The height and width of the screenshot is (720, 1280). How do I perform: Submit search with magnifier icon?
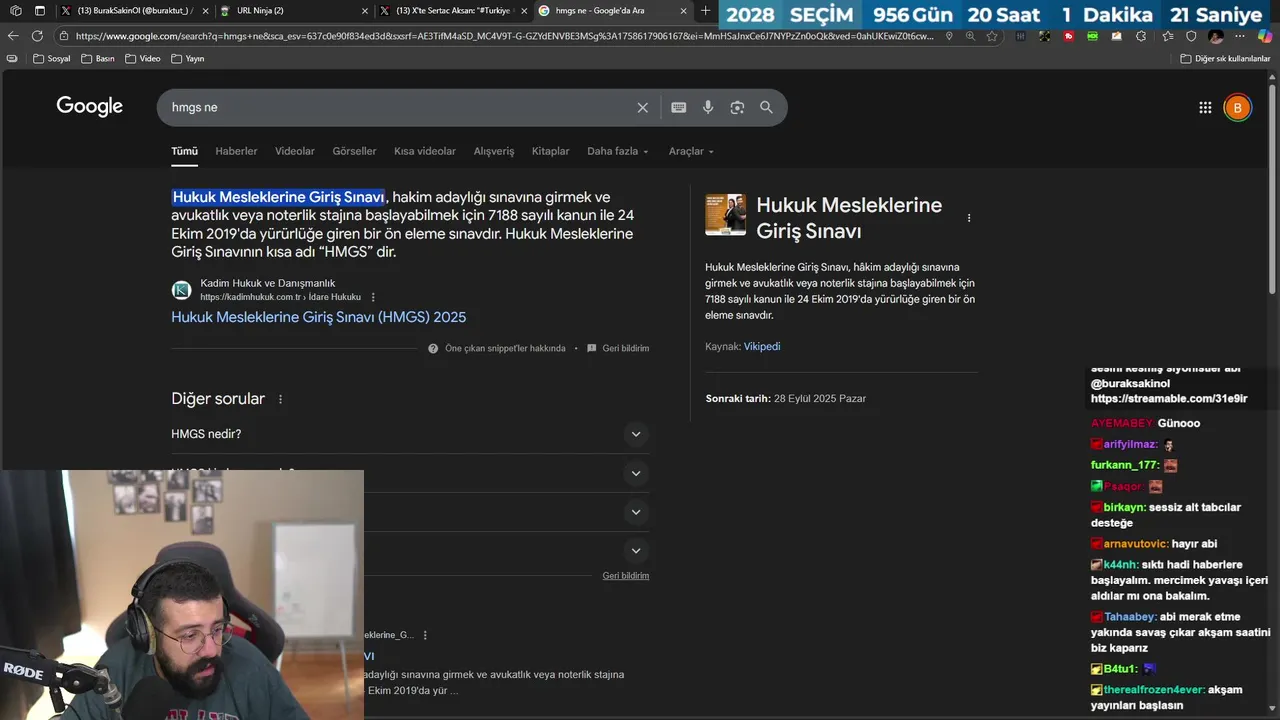coord(766,108)
